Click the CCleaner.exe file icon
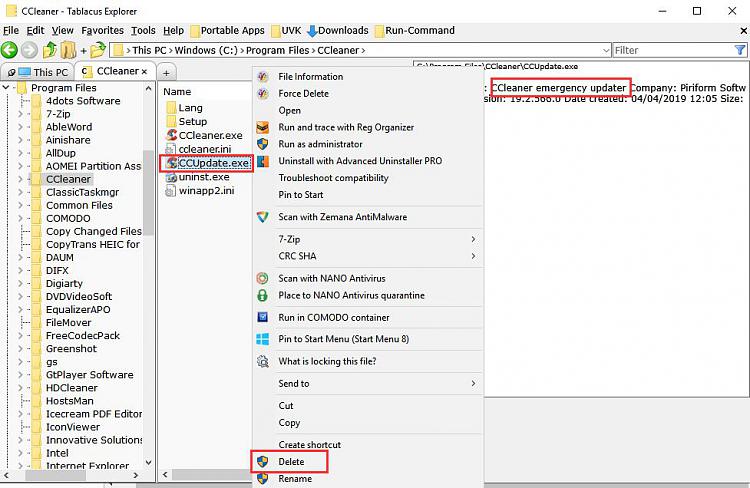 coord(172,135)
